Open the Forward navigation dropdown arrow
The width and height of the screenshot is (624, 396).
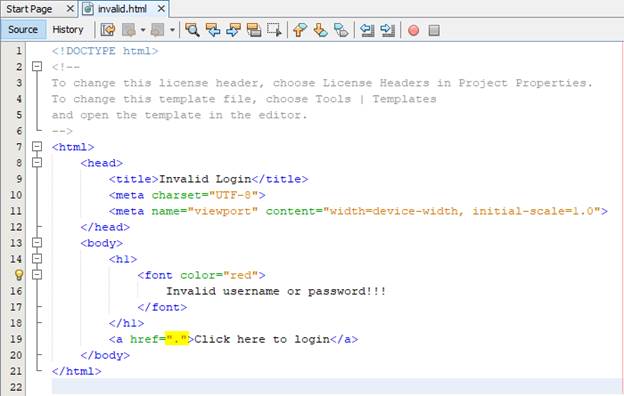click(172, 30)
